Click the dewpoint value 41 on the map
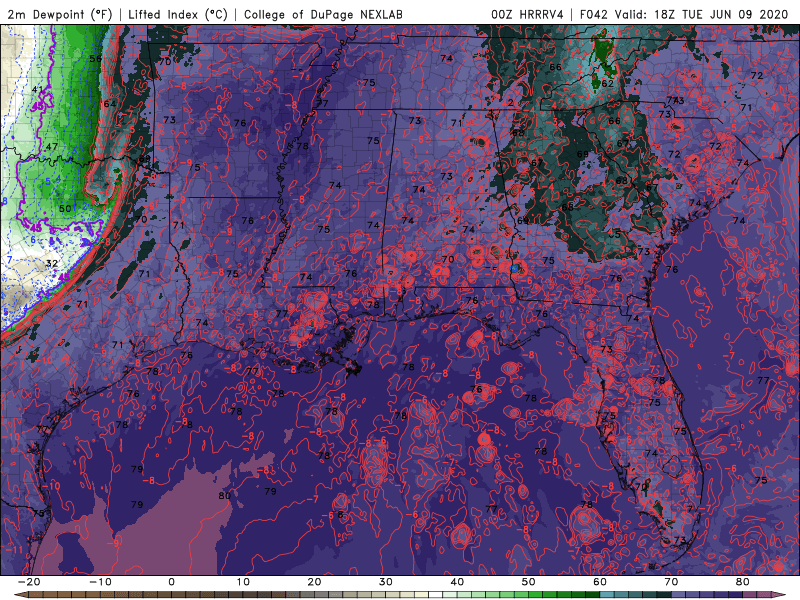This screenshot has width=800, height=600. (38, 89)
